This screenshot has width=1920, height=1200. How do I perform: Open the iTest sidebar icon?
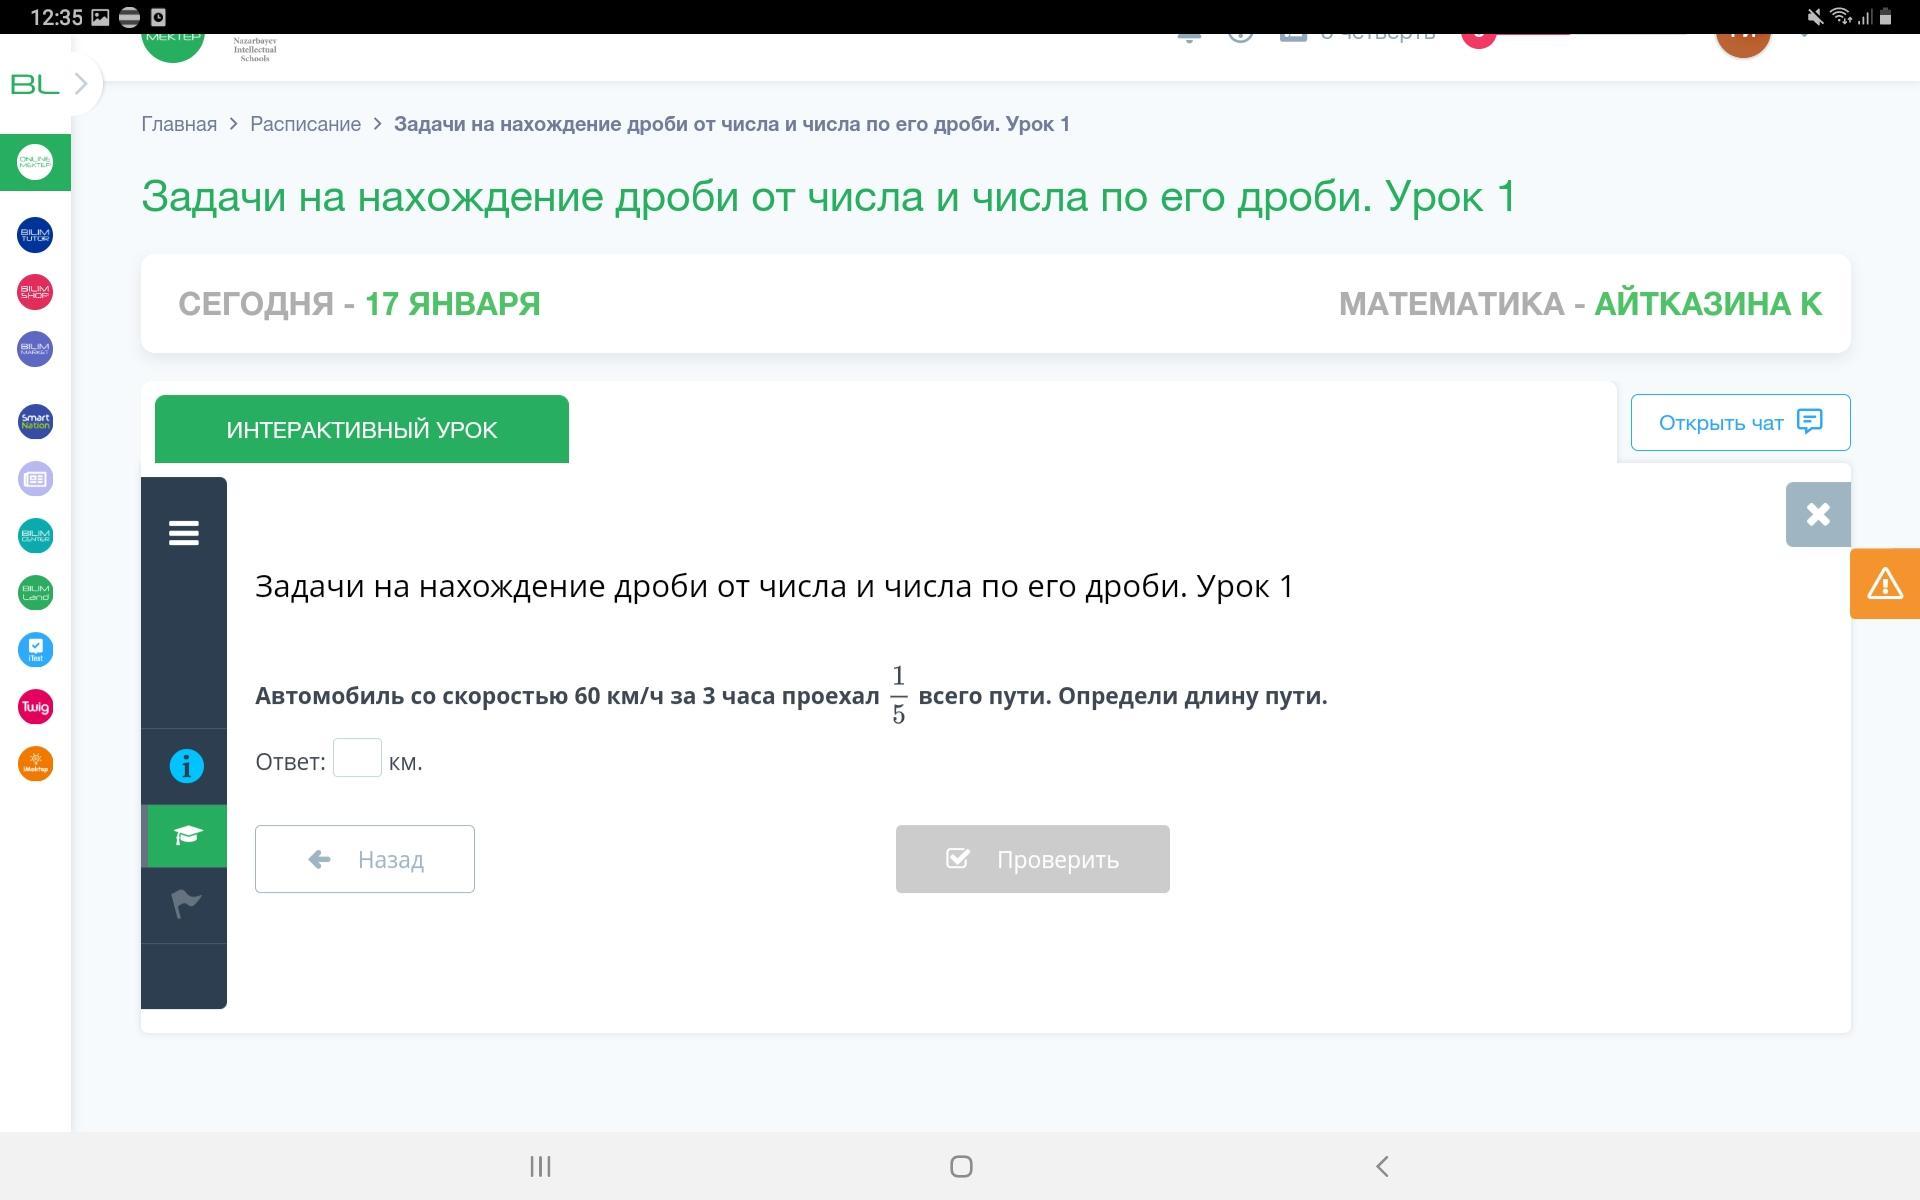click(35, 650)
